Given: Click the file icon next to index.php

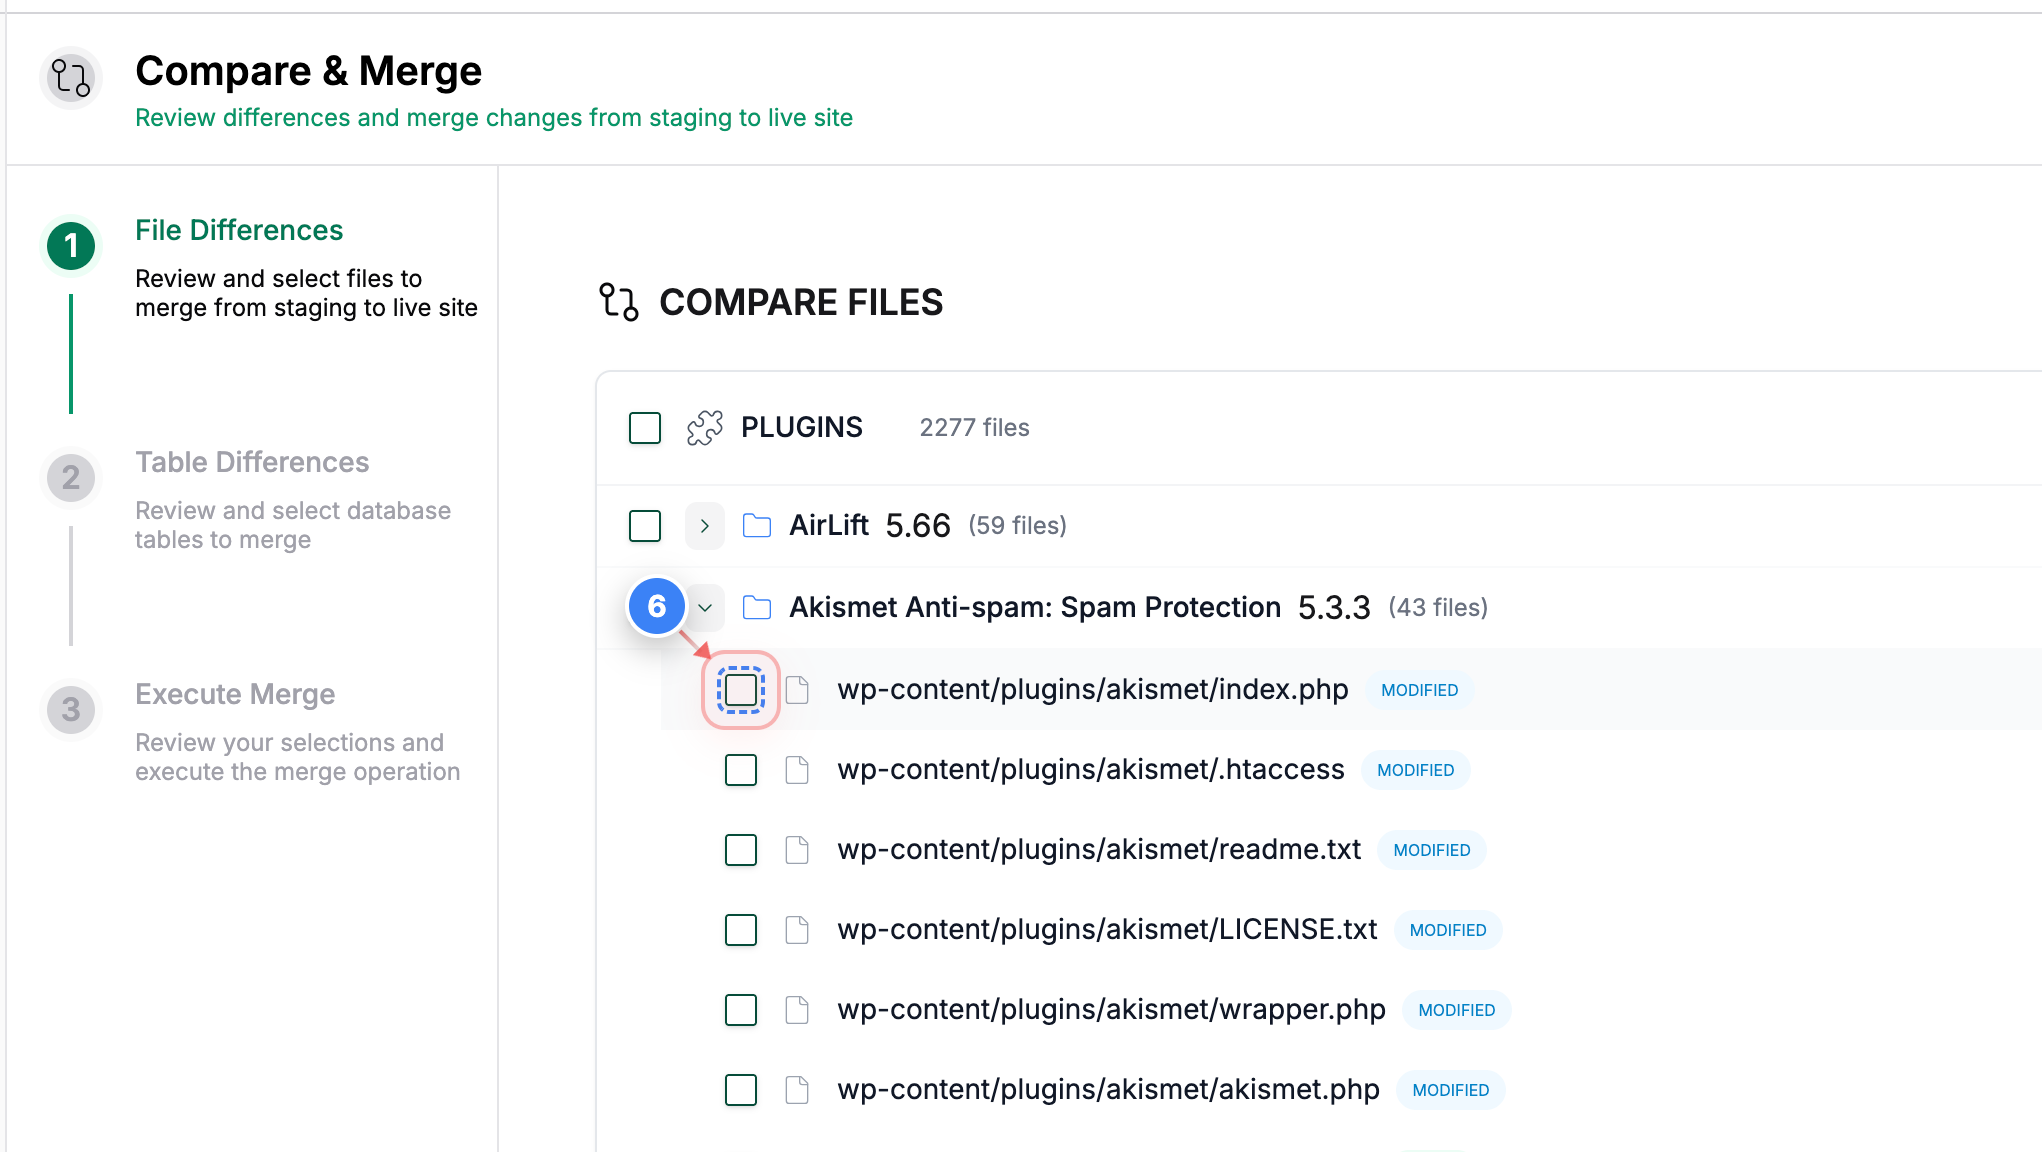Looking at the screenshot, I should (797, 689).
